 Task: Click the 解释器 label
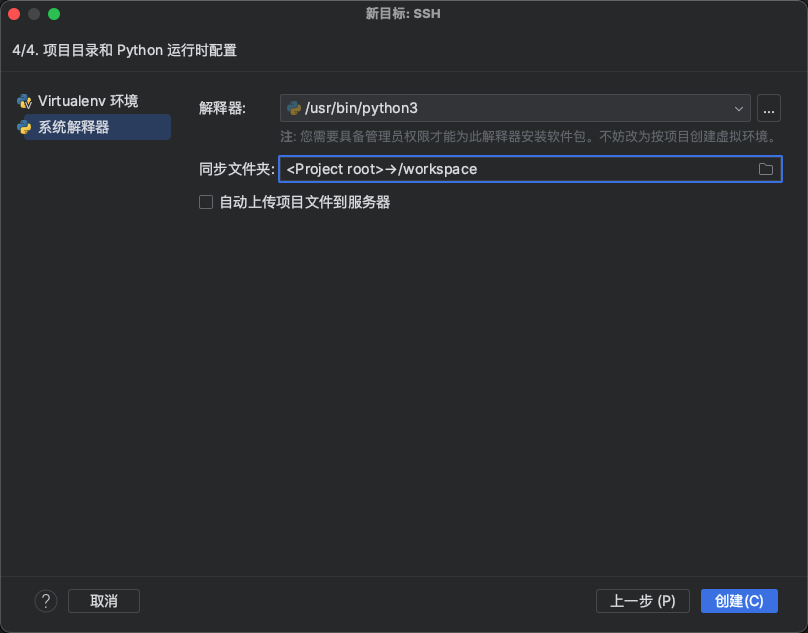tap(223, 108)
